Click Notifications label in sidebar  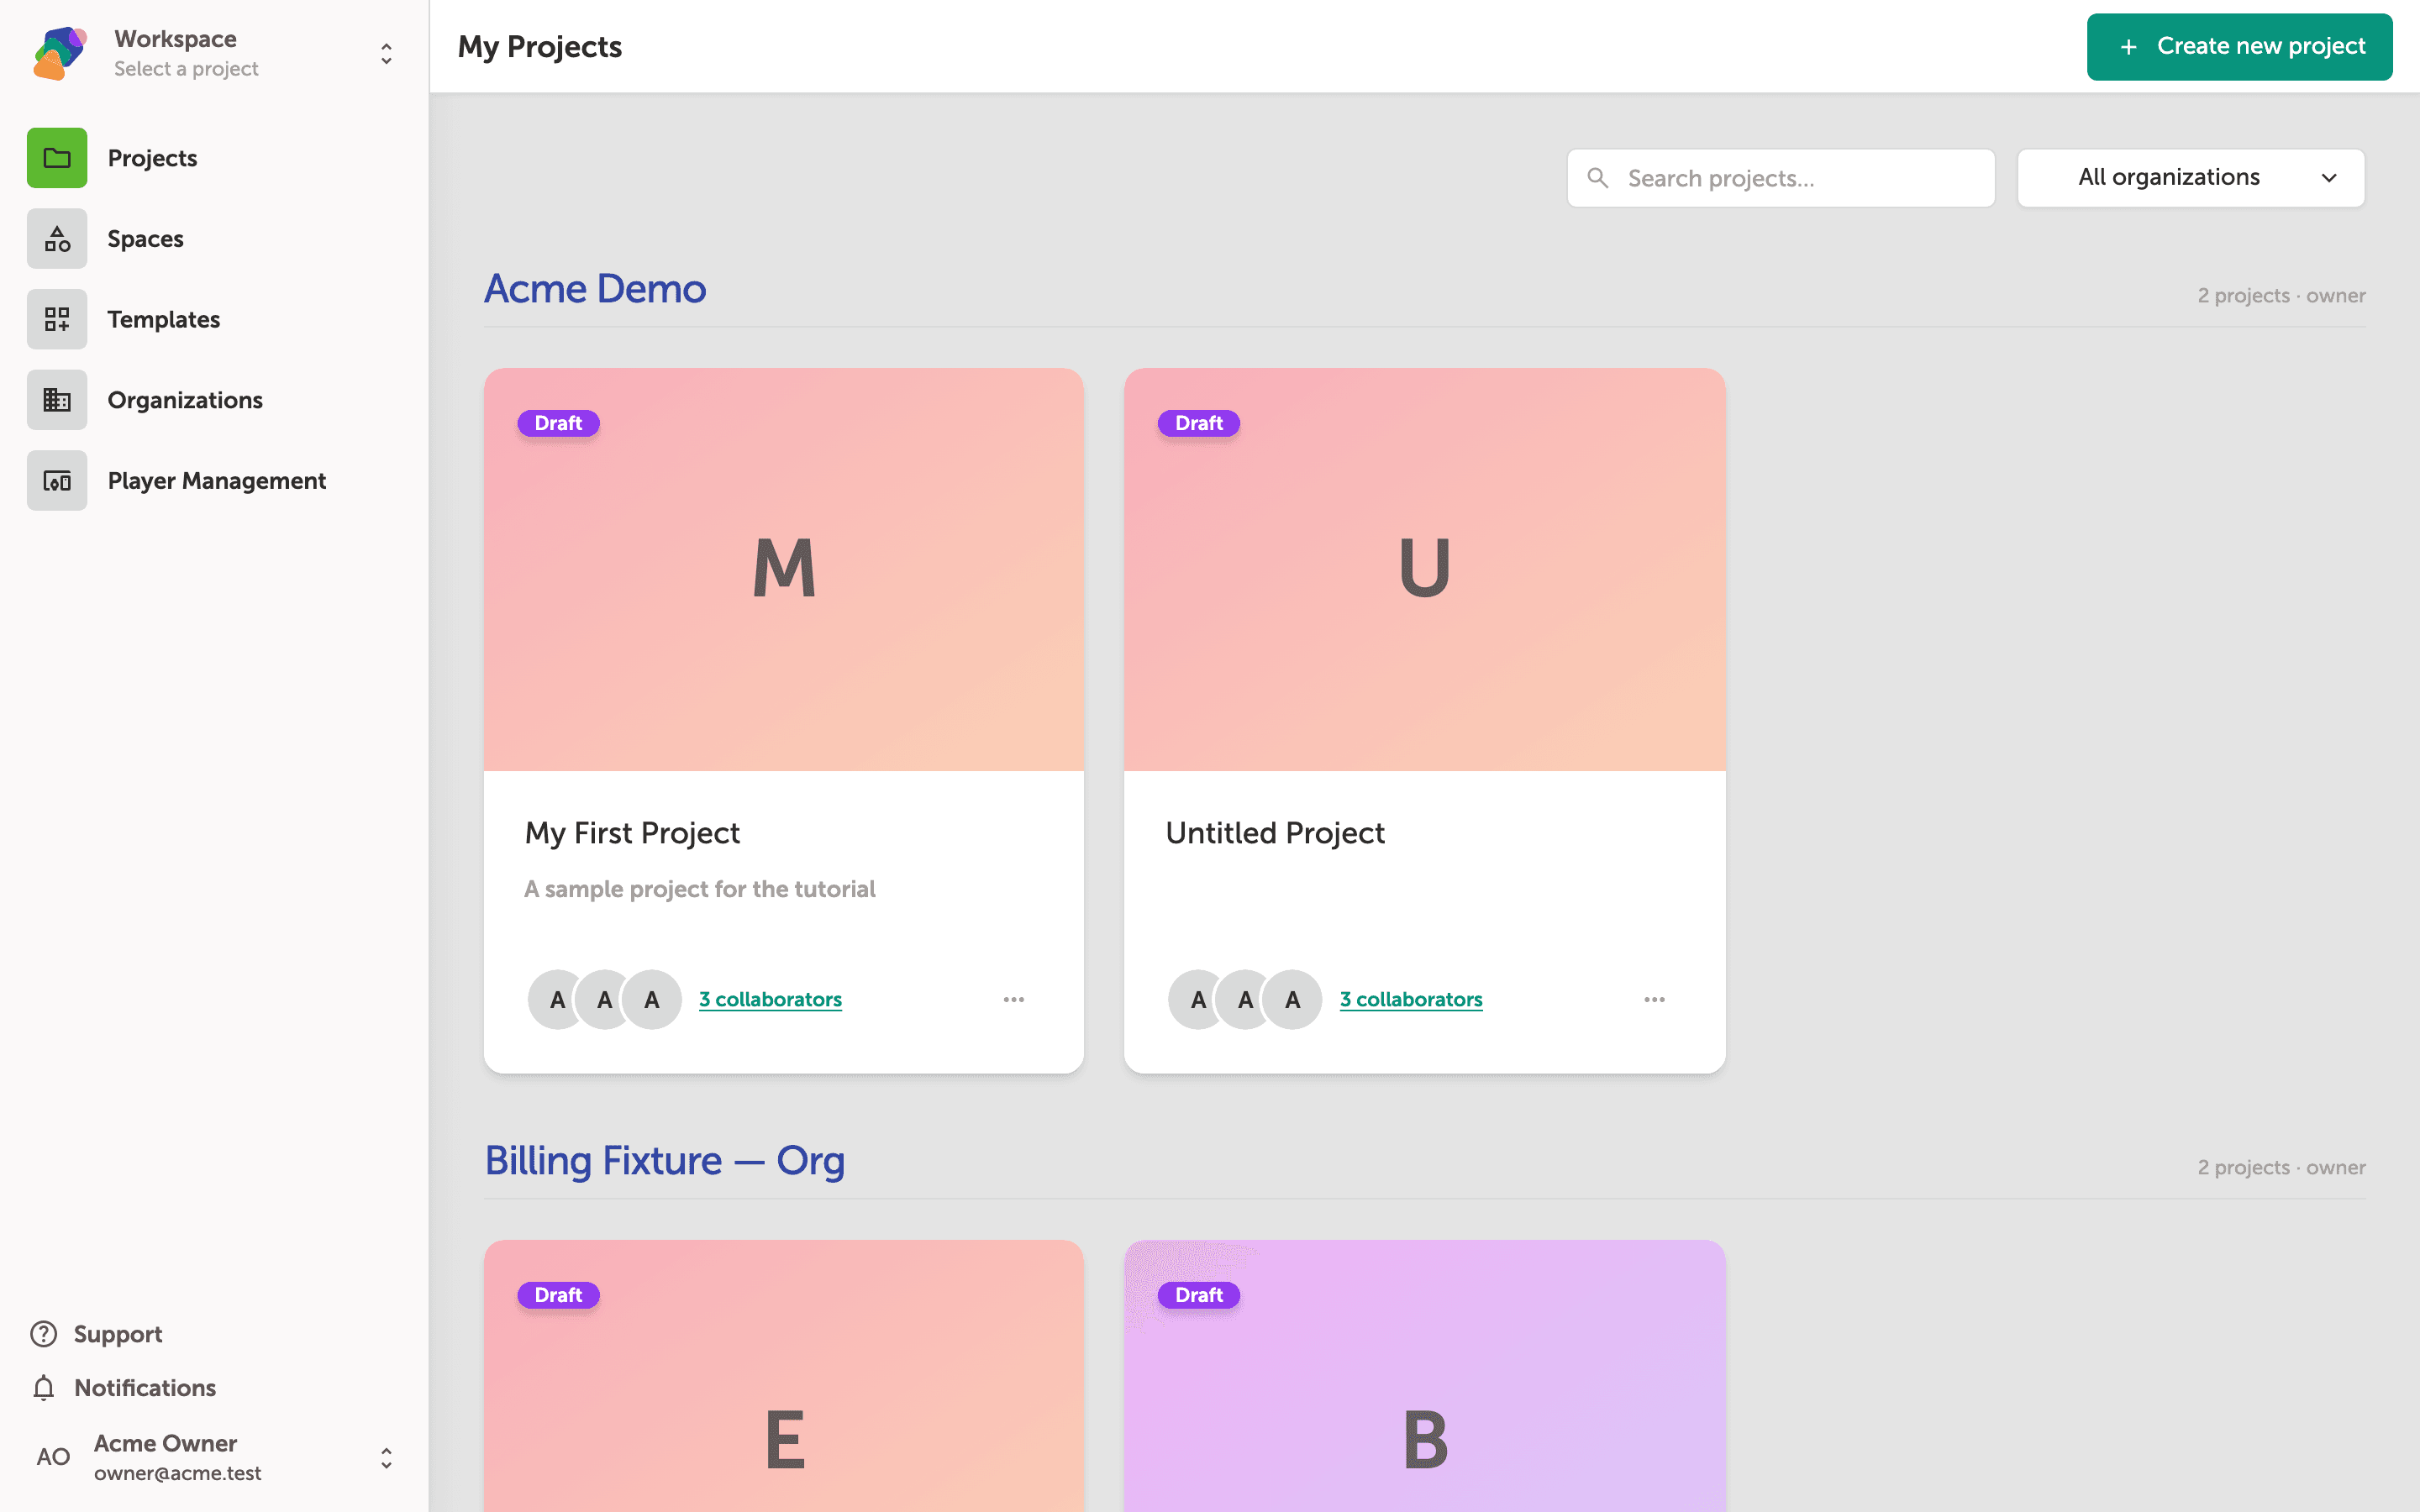pos(145,1388)
